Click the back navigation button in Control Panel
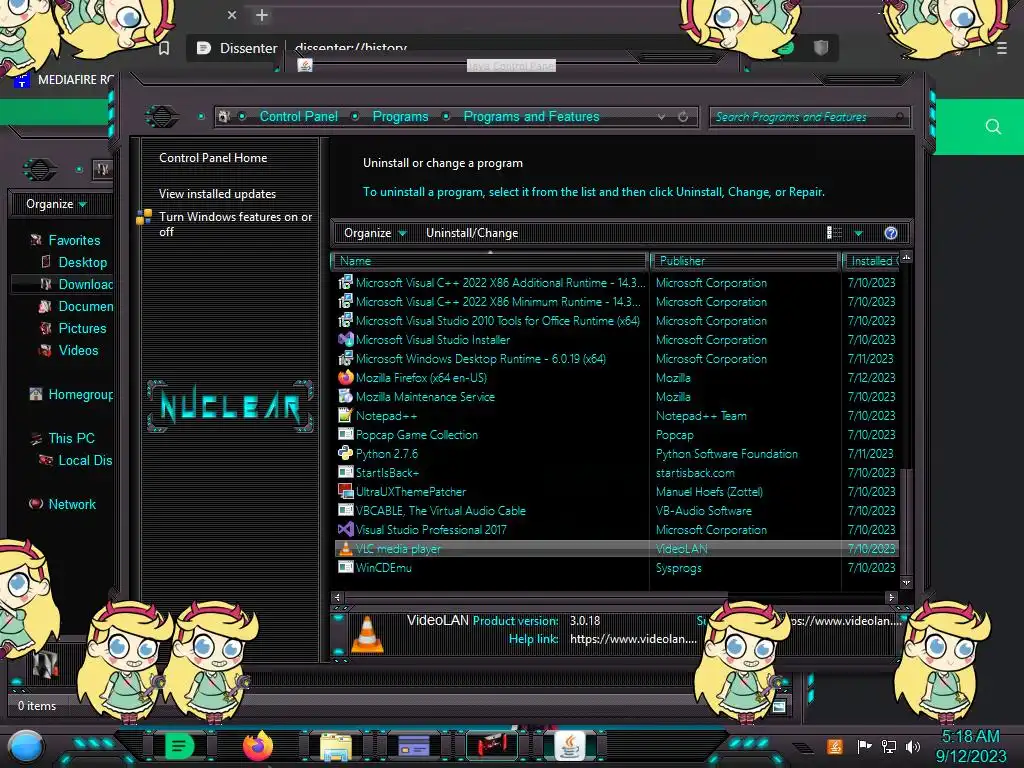 [x=162, y=117]
